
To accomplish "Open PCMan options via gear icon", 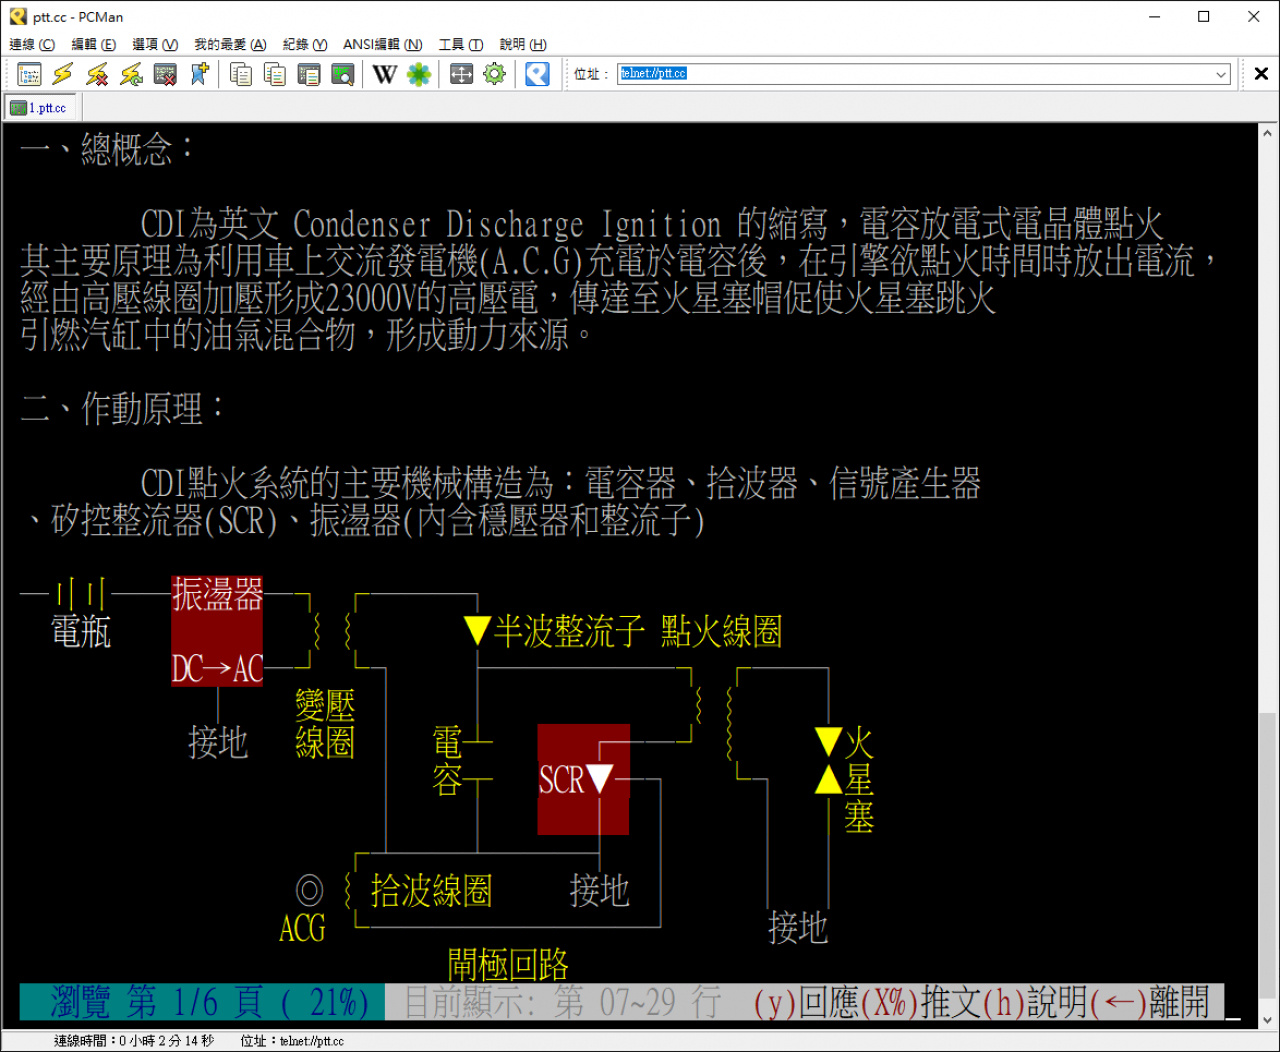I will 494,74.
